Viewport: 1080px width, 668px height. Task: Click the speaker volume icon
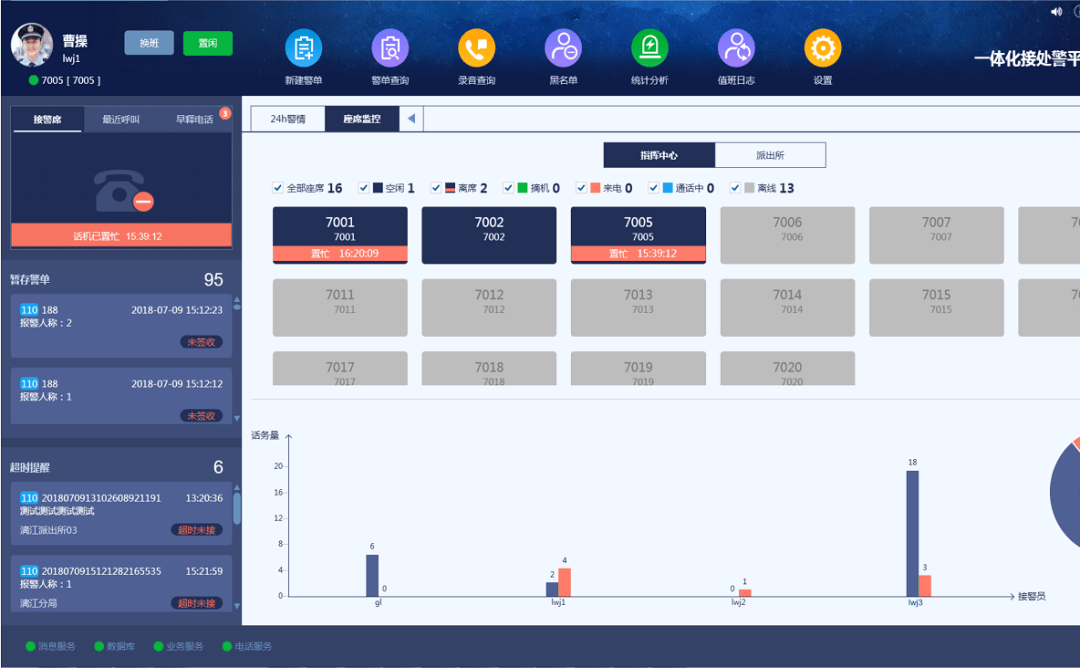tap(1056, 11)
